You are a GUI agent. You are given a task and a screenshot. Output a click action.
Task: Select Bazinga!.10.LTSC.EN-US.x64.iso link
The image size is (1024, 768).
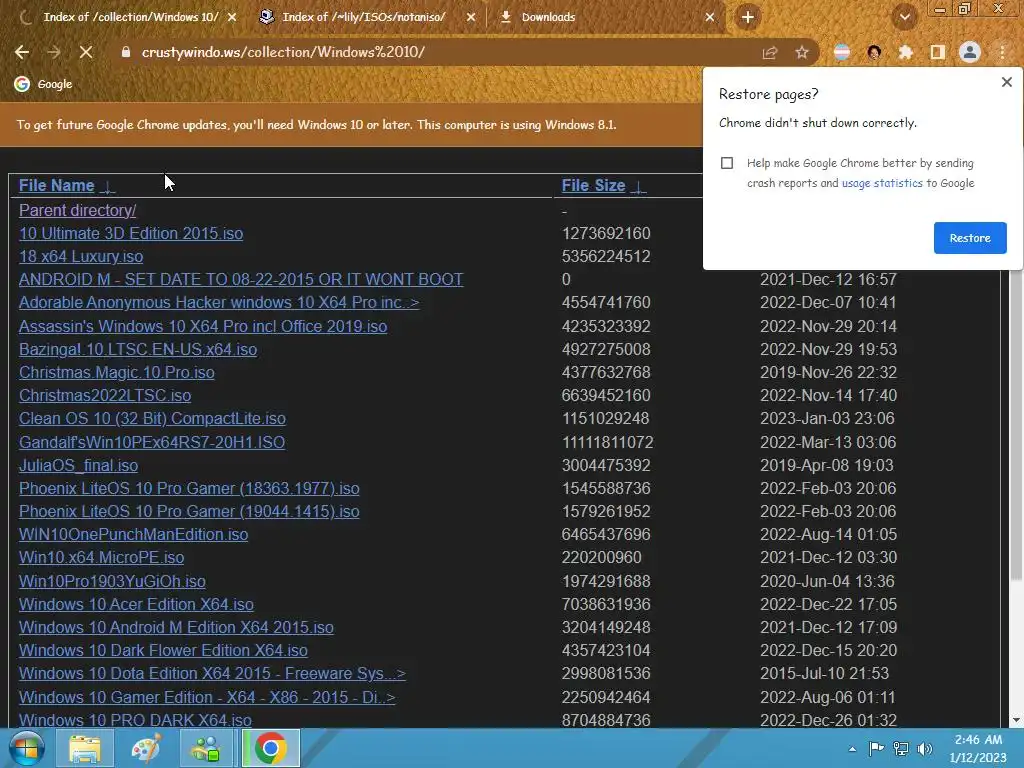tap(138, 349)
